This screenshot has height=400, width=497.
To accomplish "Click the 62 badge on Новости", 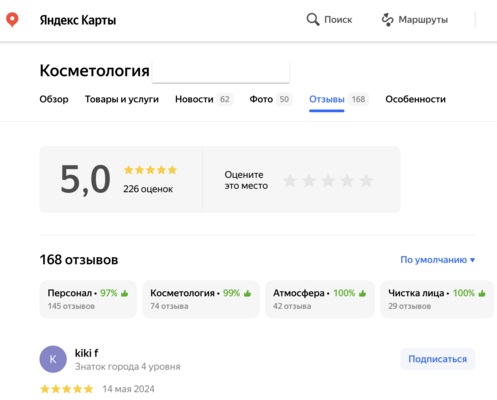I will click(225, 99).
